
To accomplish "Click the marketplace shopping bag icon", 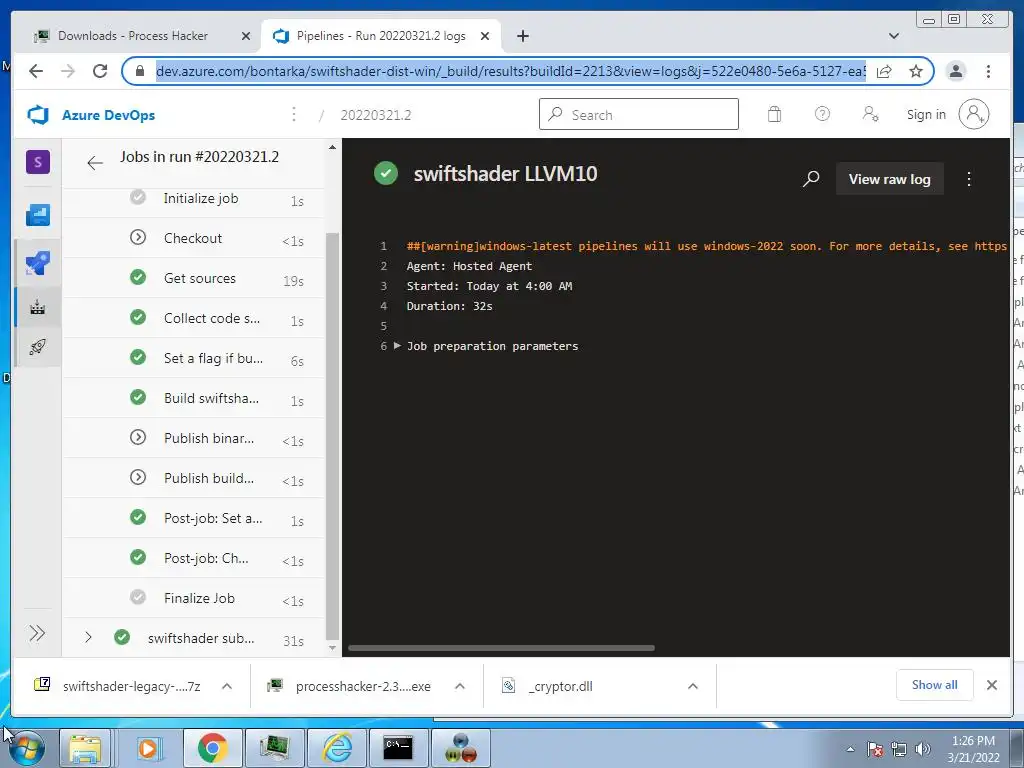I will [774, 114].
